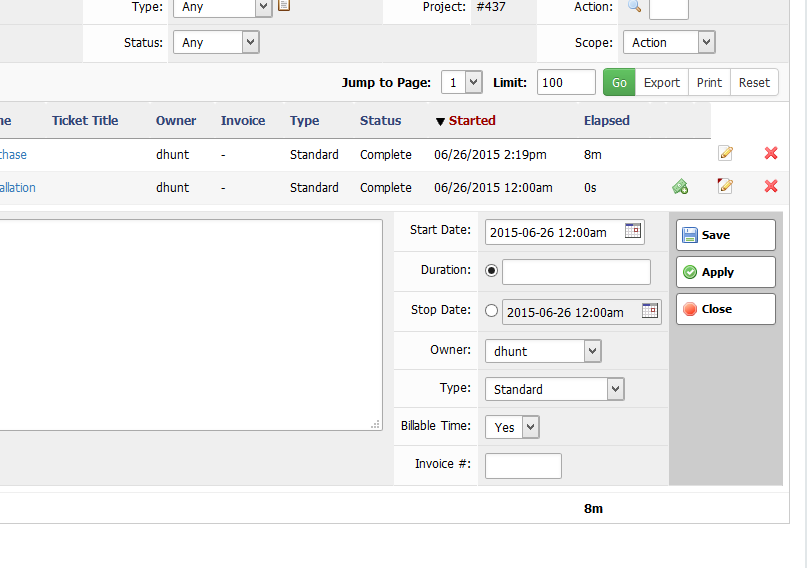Open the Start Date calendar picker
Viewport: 807px width, 568px height.
632,231
